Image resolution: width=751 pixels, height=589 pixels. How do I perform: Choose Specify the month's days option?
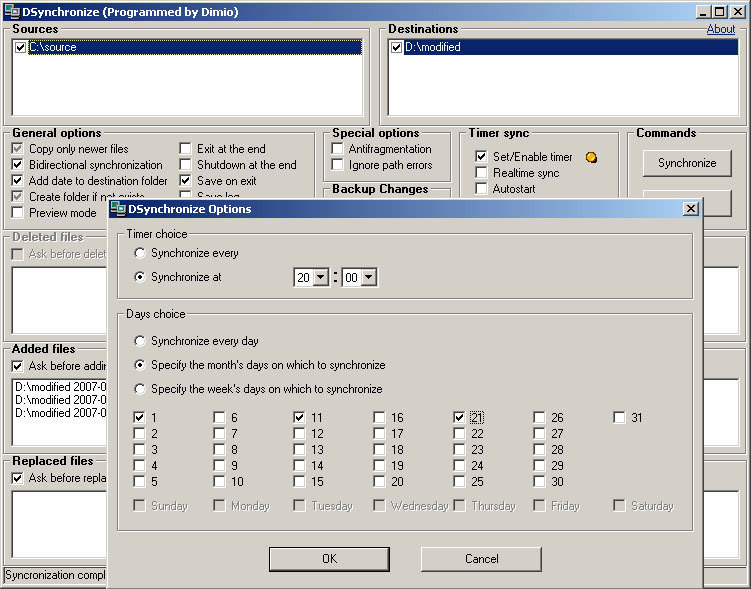[x=140, y=365]
